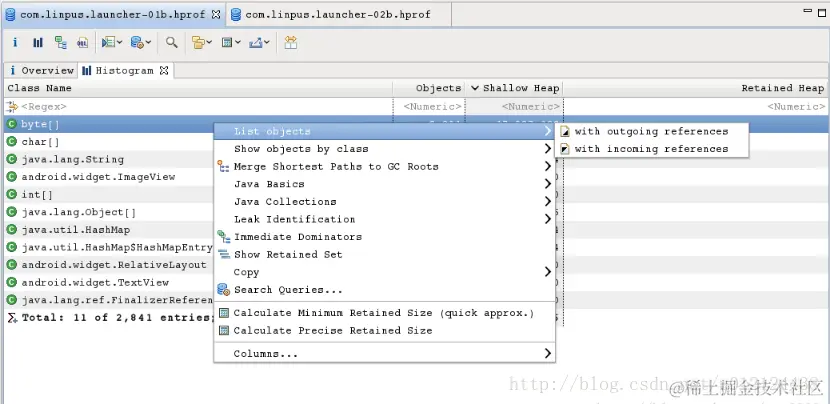Sort by the Objects column header
Image resolution: width=830 pixels, height=404 pixels.
429,88
